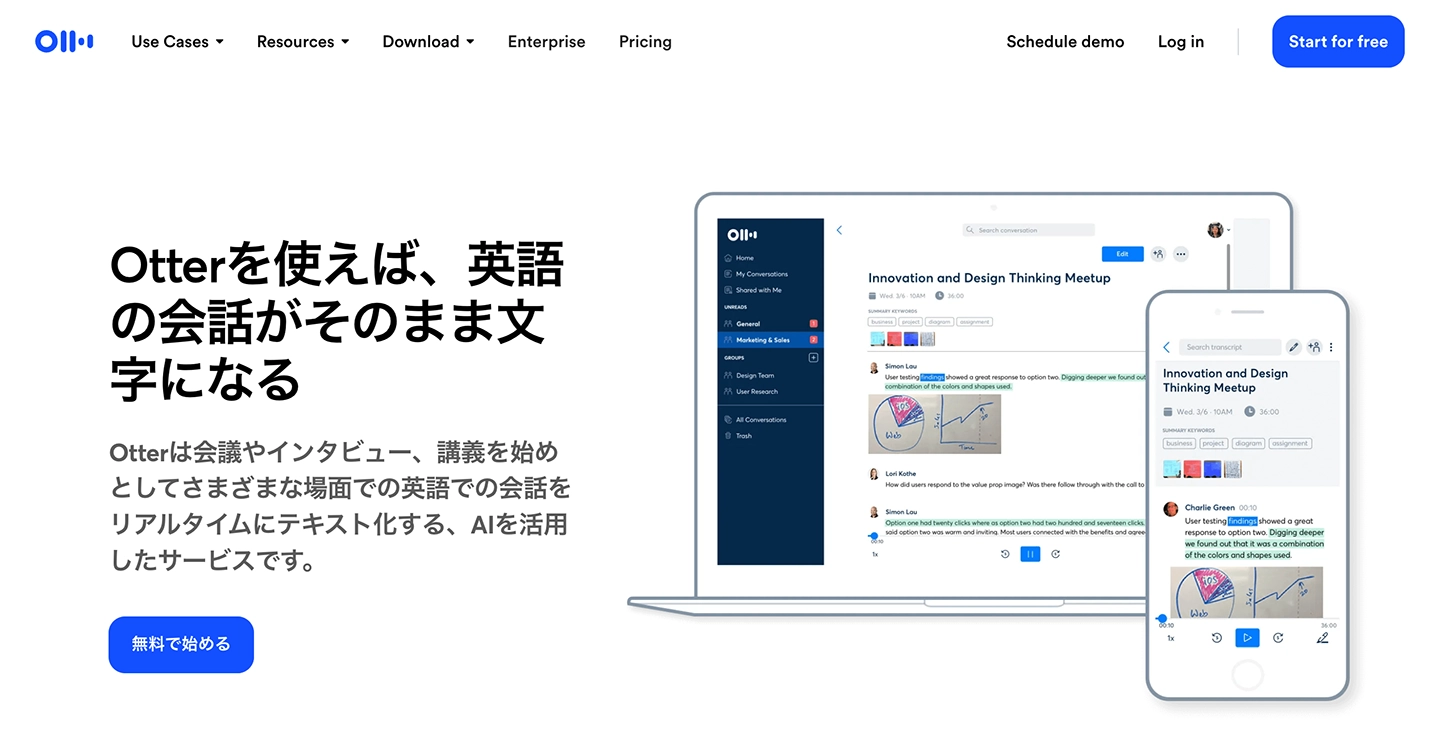1440x738 pixels.
Task: Click the calendar icon beside the laptop date
Action: click(873, 296)
